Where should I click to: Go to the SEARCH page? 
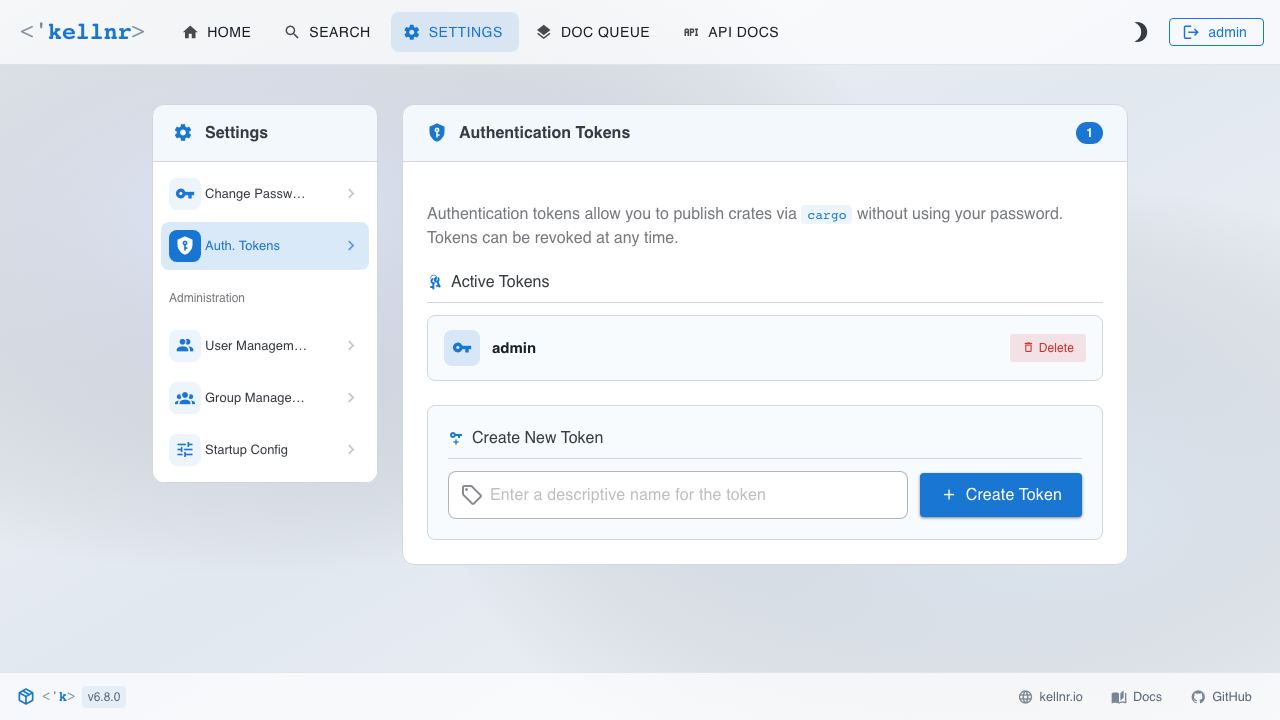click(327, 32)
